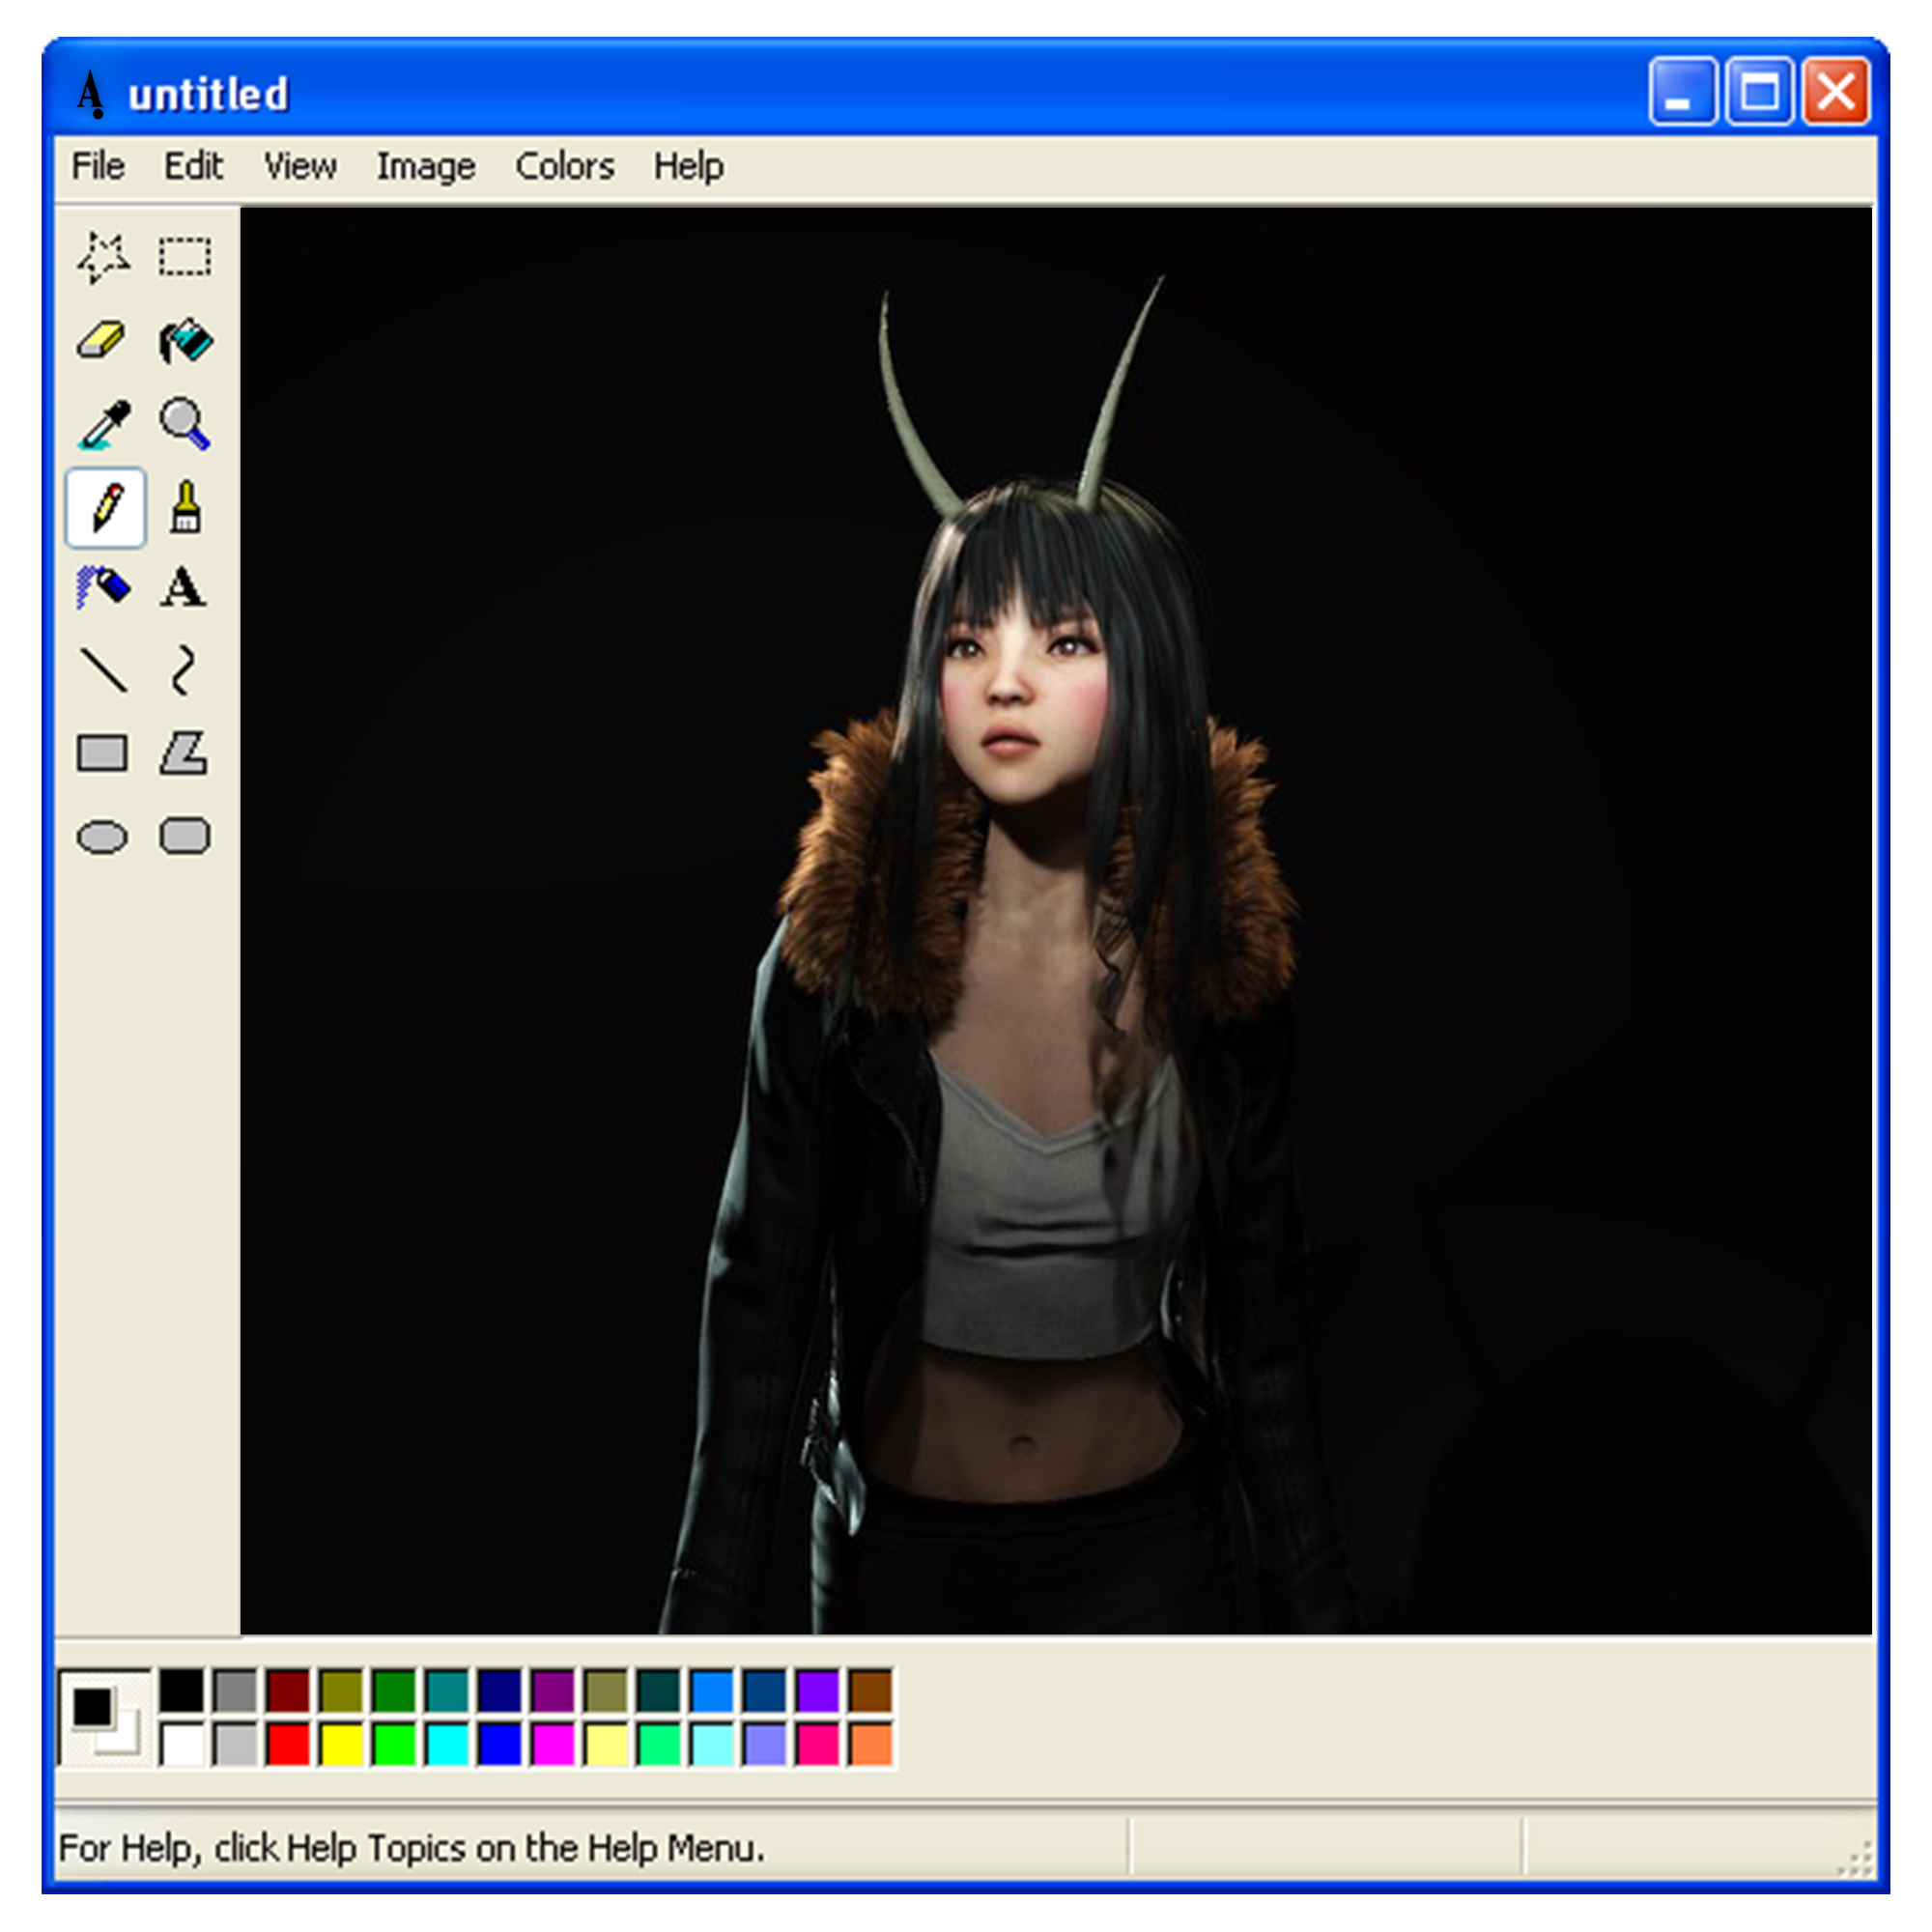Maximize the untitled Paint window
Viewport: 1932px width, 1932px height.
pyautogui.click(x=1759, y=93)
